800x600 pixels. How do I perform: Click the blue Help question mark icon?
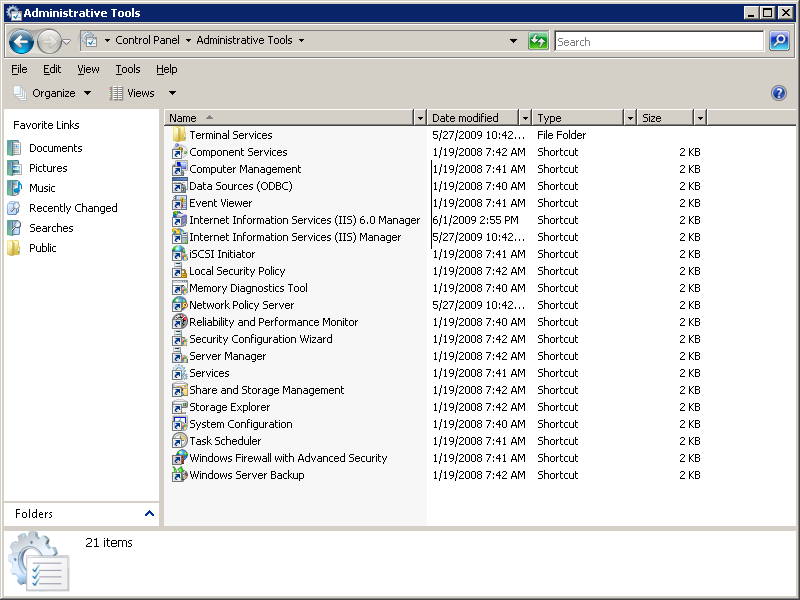tap(779, 93)
